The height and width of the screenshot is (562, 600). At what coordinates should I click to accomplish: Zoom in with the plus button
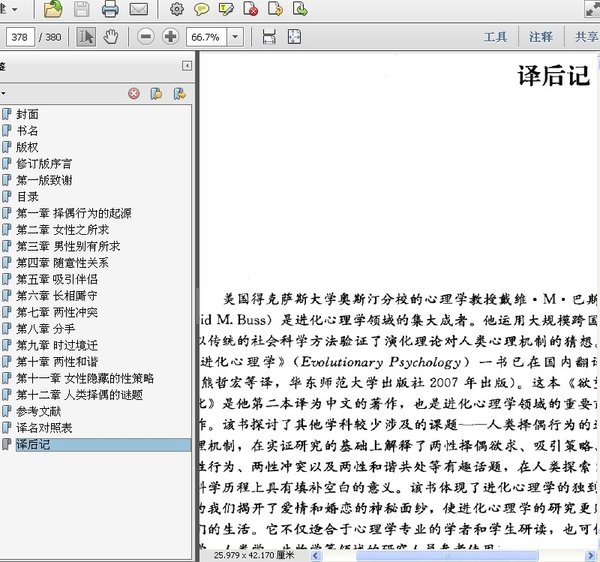[x=170, y=37]
